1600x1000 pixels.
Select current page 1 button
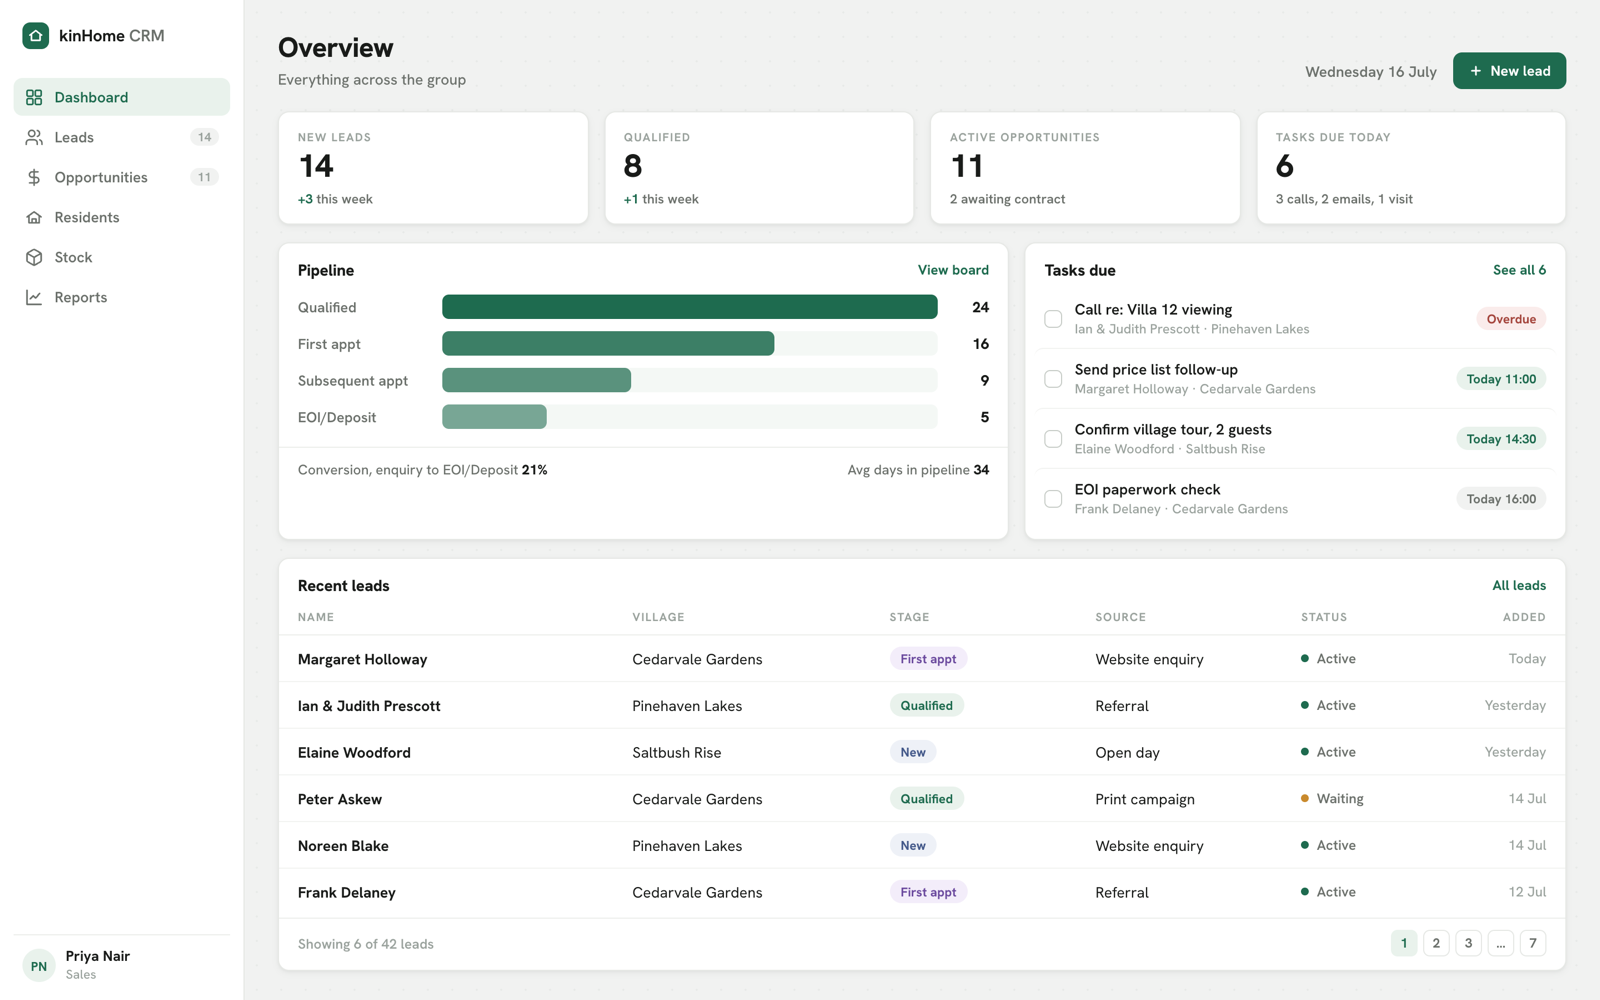click(x=1404, y=943)
